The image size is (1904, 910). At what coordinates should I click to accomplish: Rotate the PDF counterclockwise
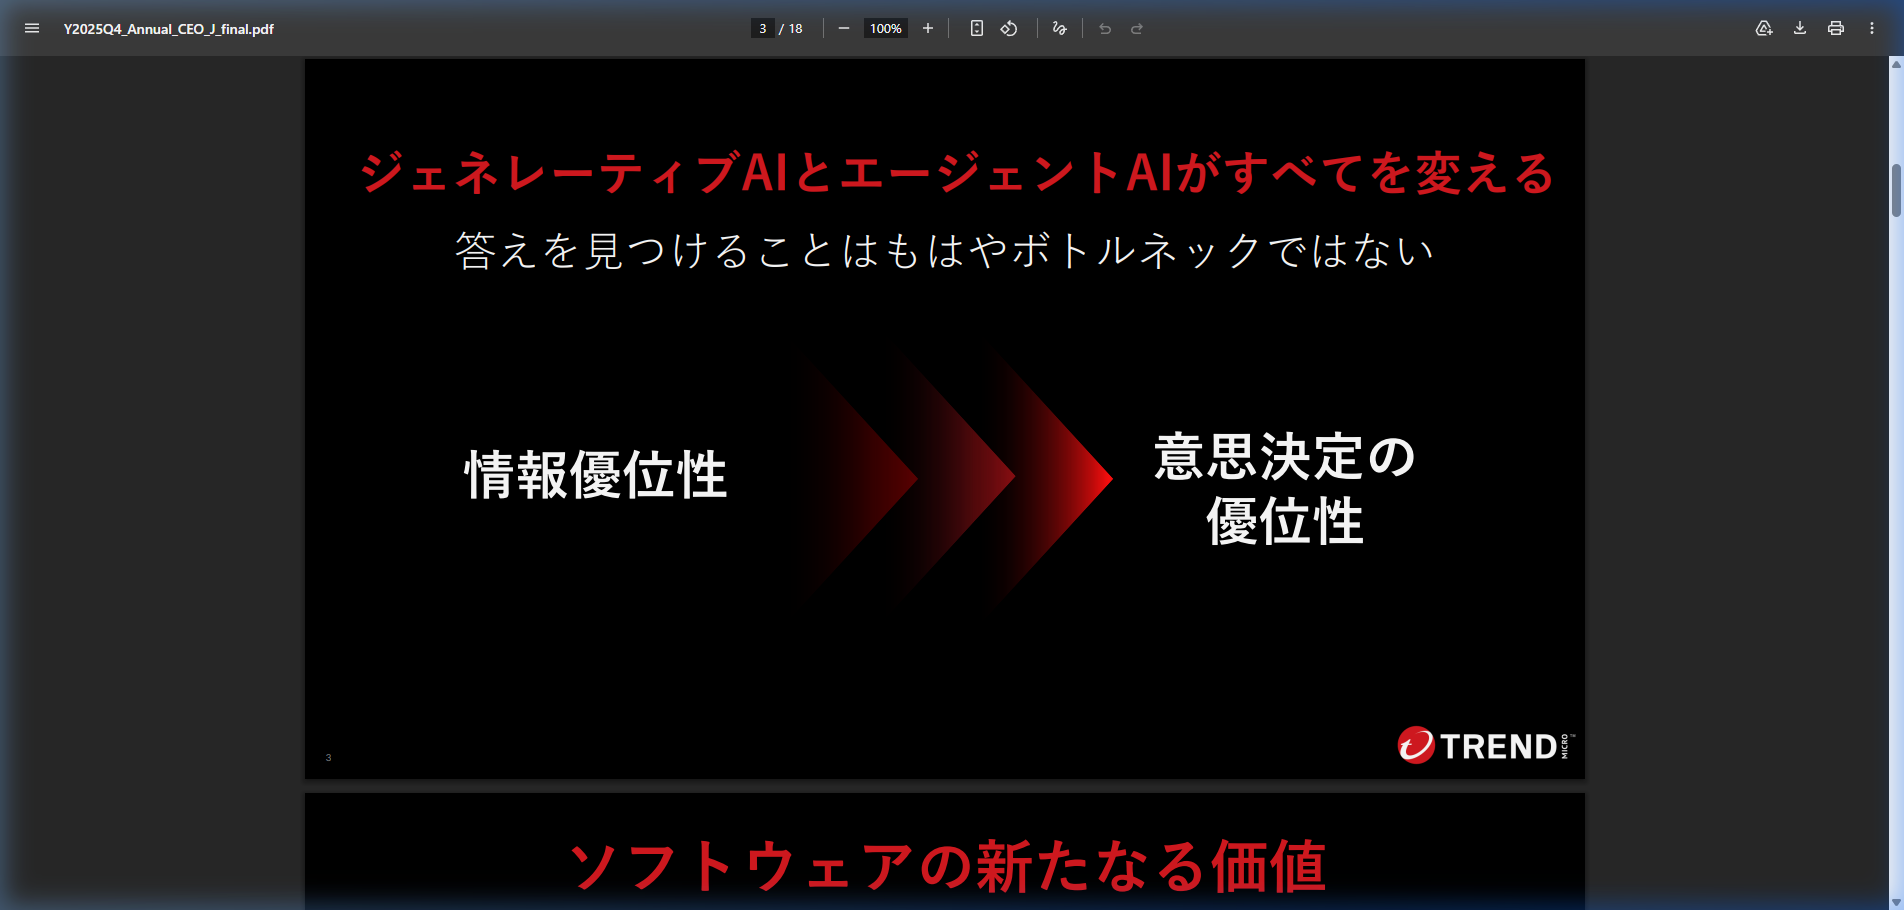tap(1009, 28)
